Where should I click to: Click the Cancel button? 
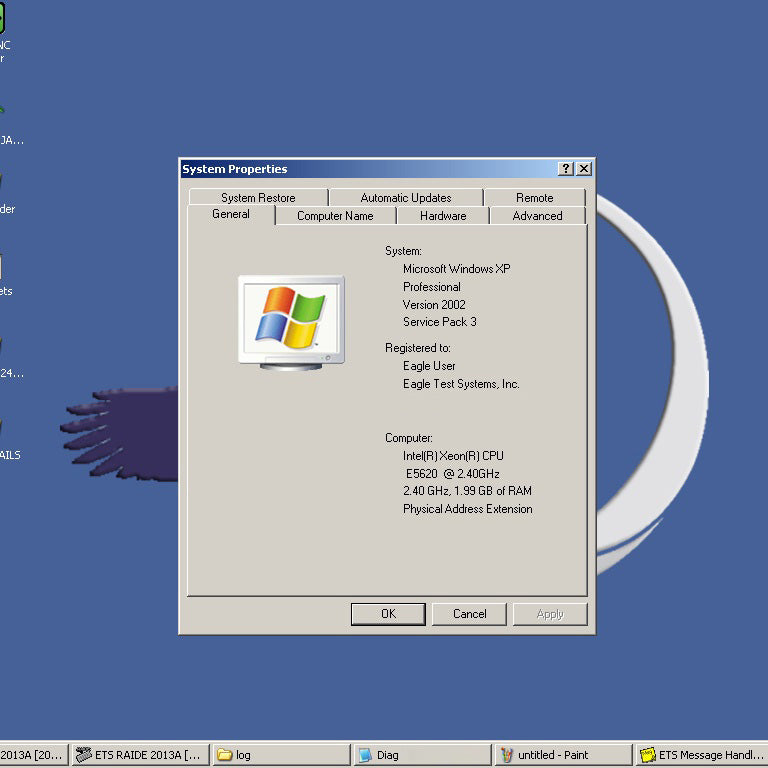click(470, 614)
